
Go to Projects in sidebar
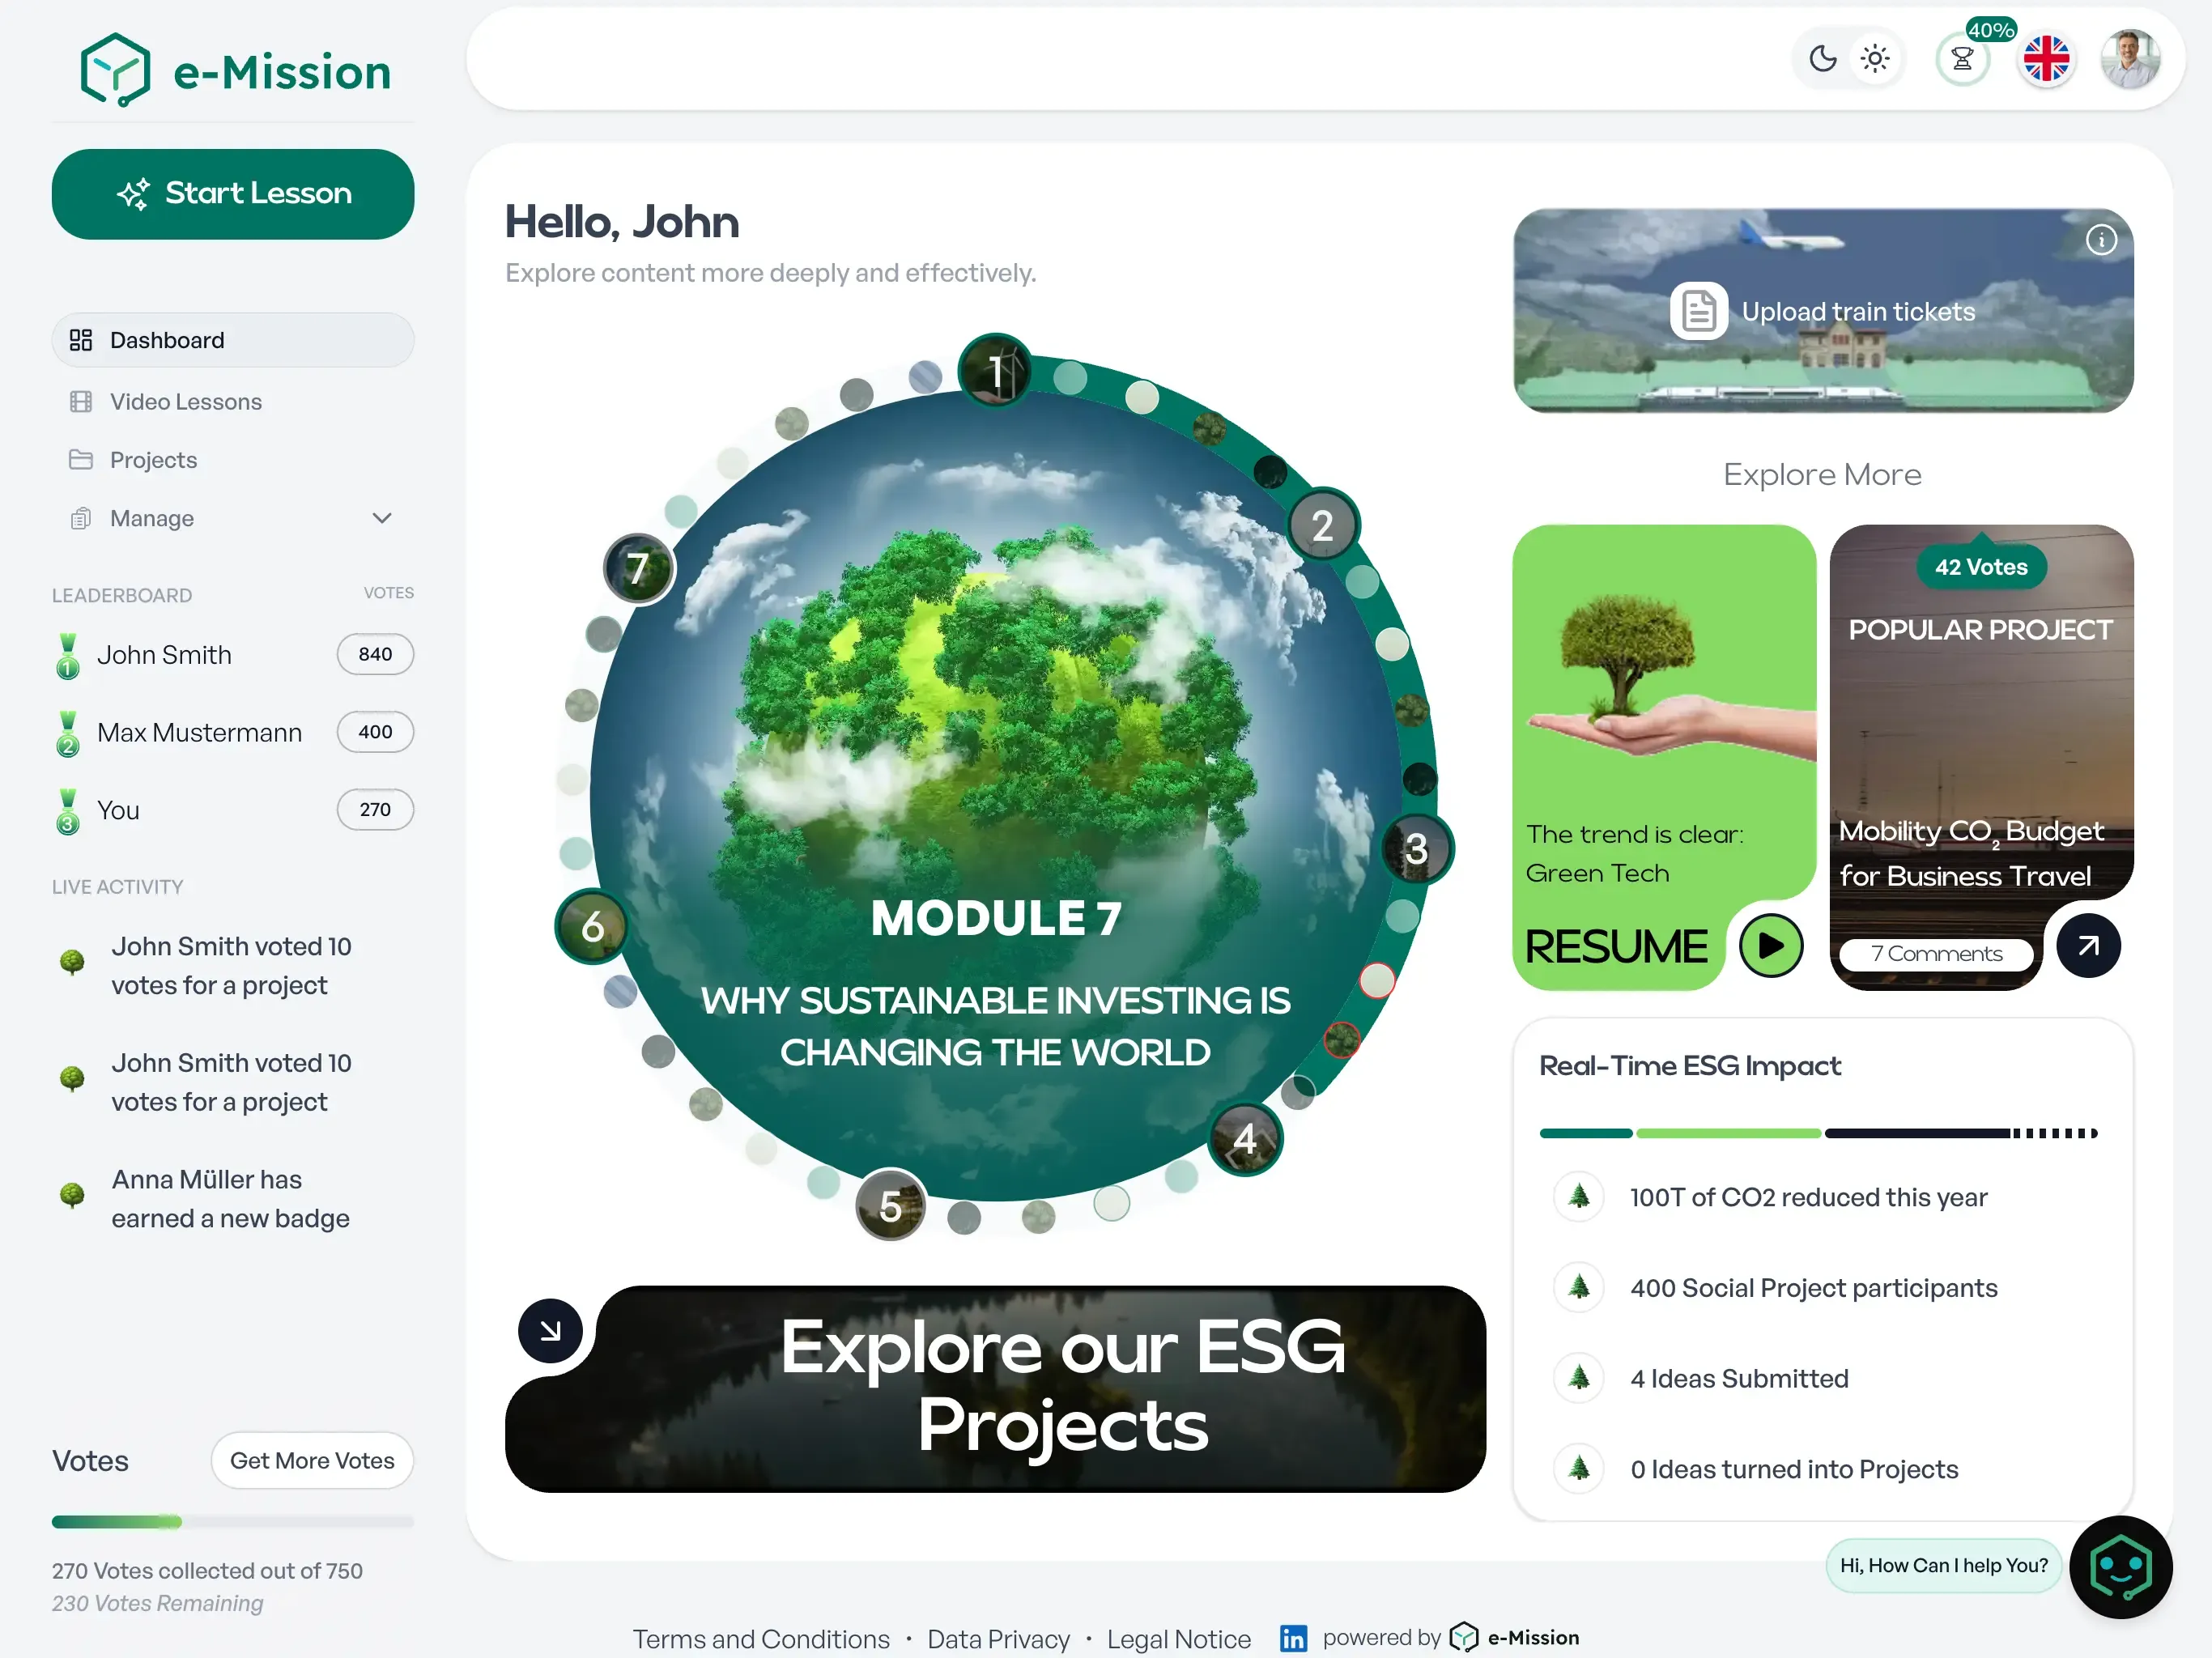pos(153,460)
